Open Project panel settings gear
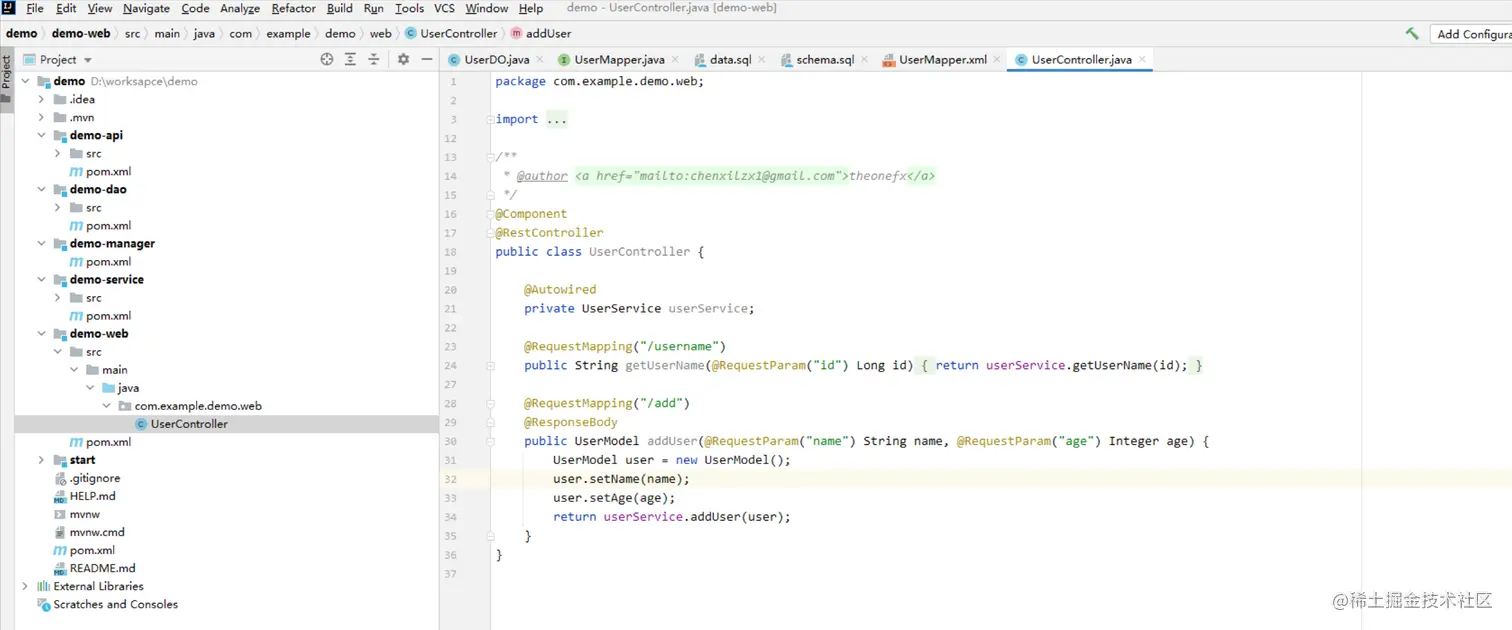The height and width of the screenshot is (630, 1512). 403,59
